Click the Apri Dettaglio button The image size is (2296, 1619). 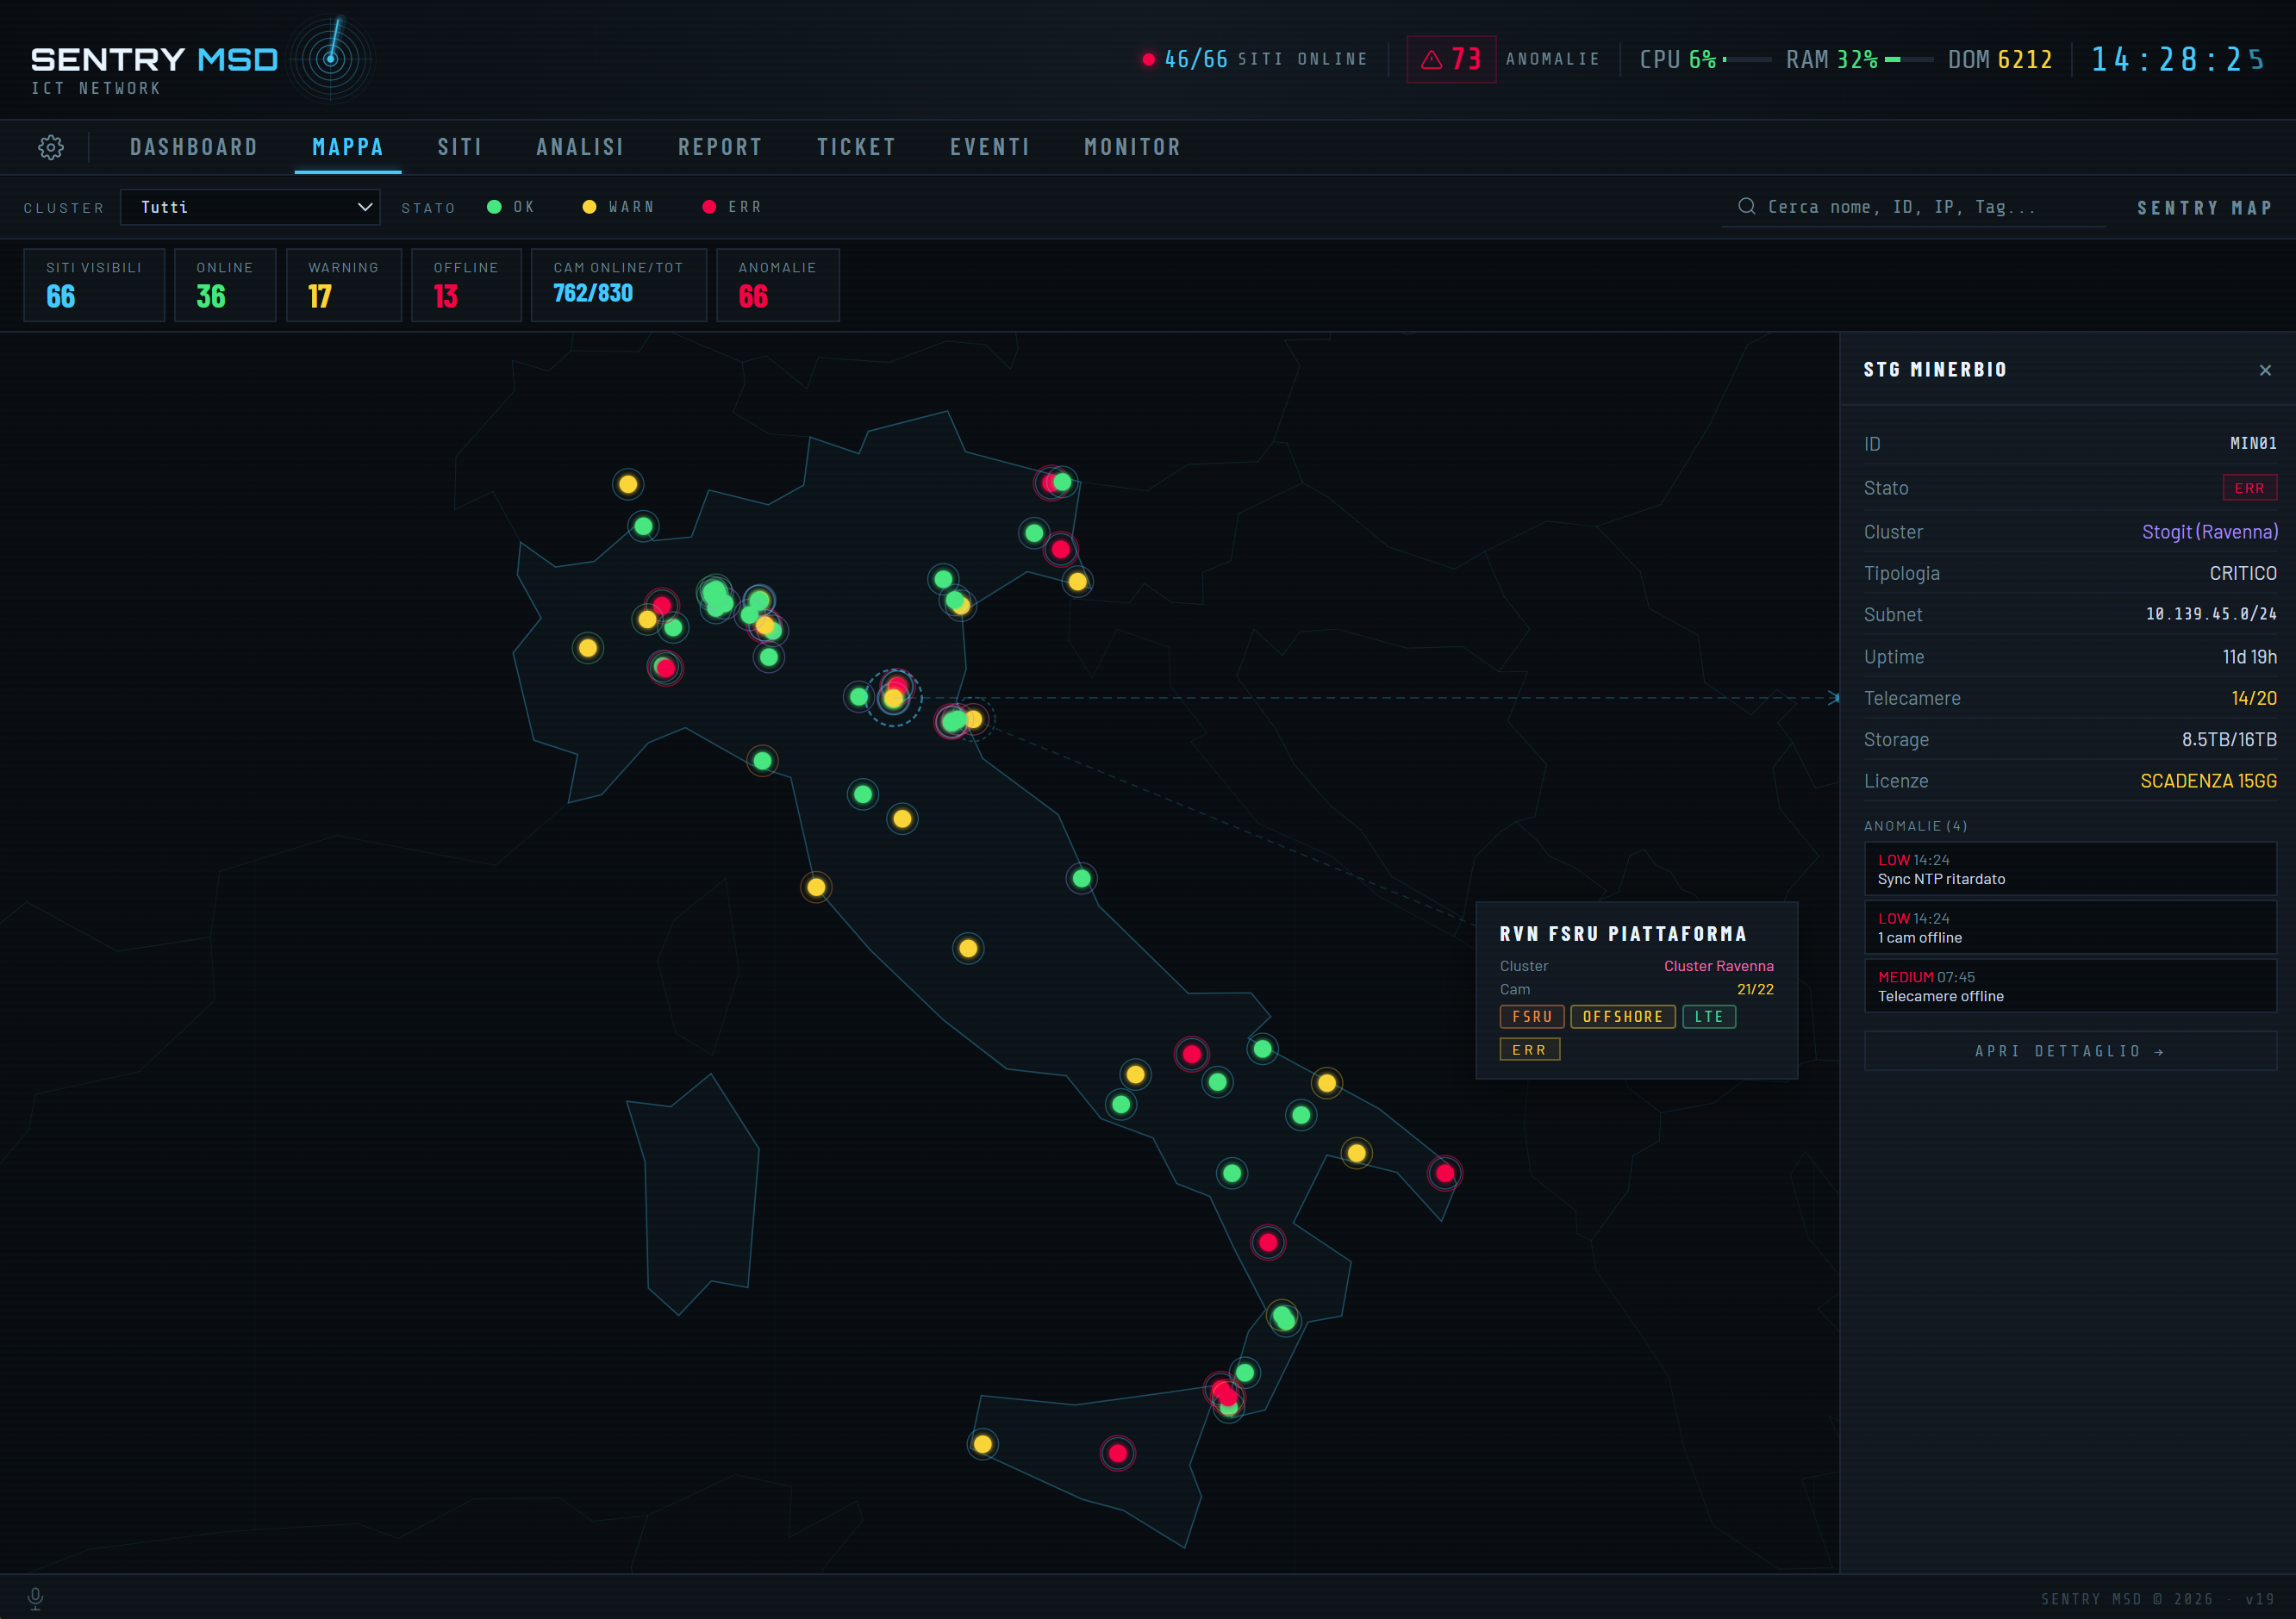2070,1051
